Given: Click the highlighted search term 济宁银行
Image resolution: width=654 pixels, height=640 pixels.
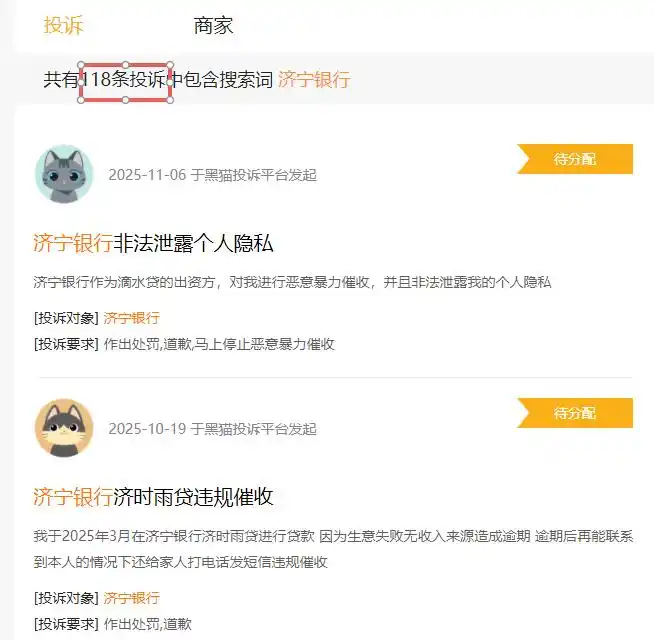Looking at the screenshot, I should coord(314,79).
